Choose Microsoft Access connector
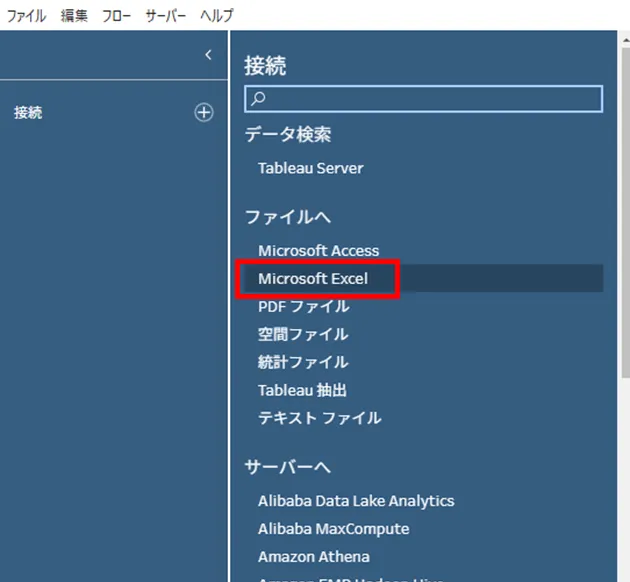Image resolution: width=630 pixels, height=582 pixels. (318, 250)
